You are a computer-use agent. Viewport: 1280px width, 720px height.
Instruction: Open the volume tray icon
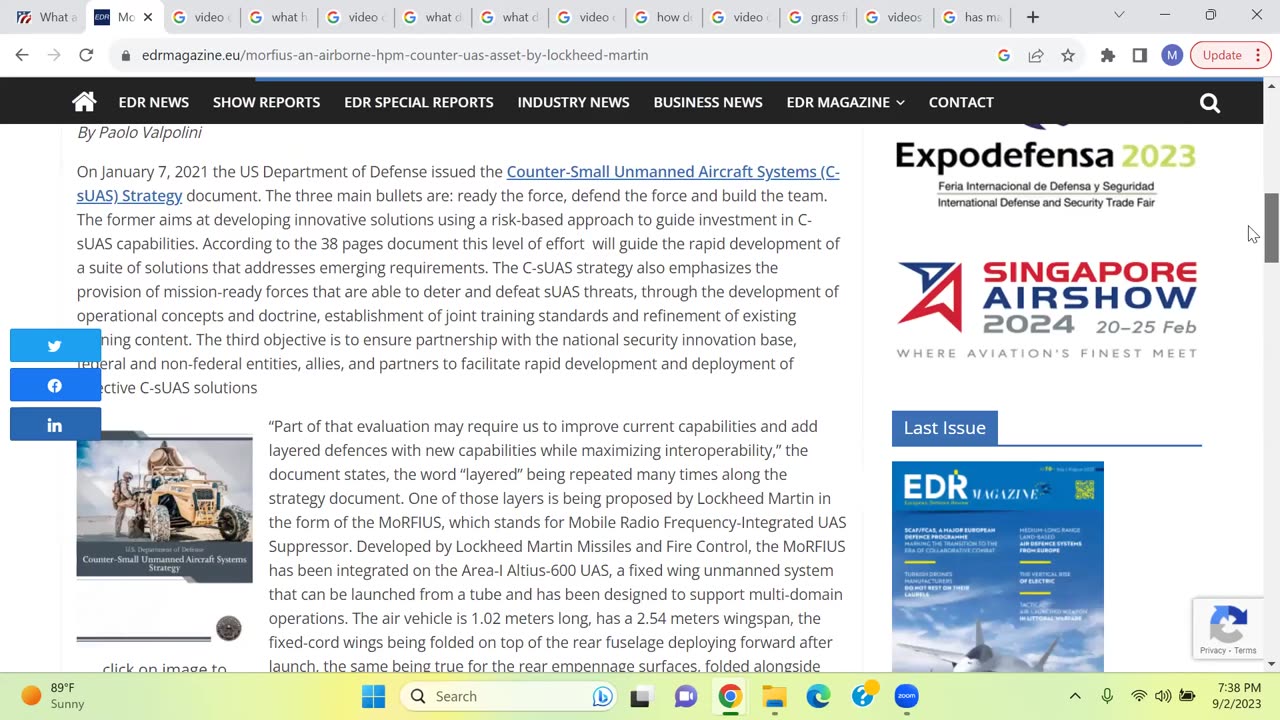click(1163, 696)
